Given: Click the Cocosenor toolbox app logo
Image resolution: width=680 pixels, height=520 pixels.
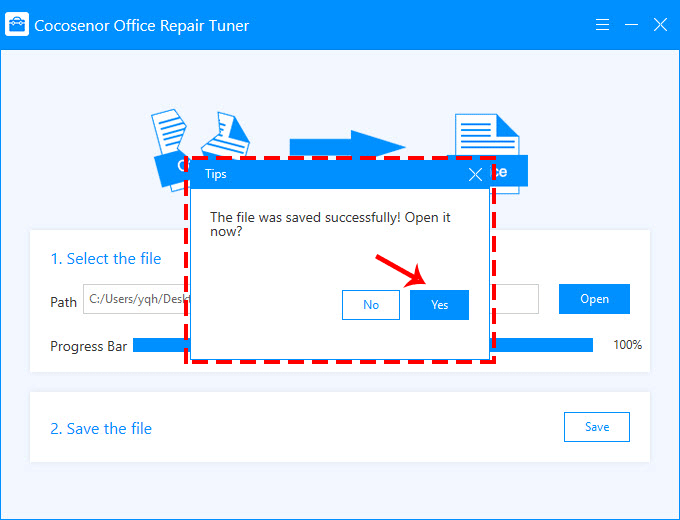Looking at the screenshot, I should click(x=17, y=25).
